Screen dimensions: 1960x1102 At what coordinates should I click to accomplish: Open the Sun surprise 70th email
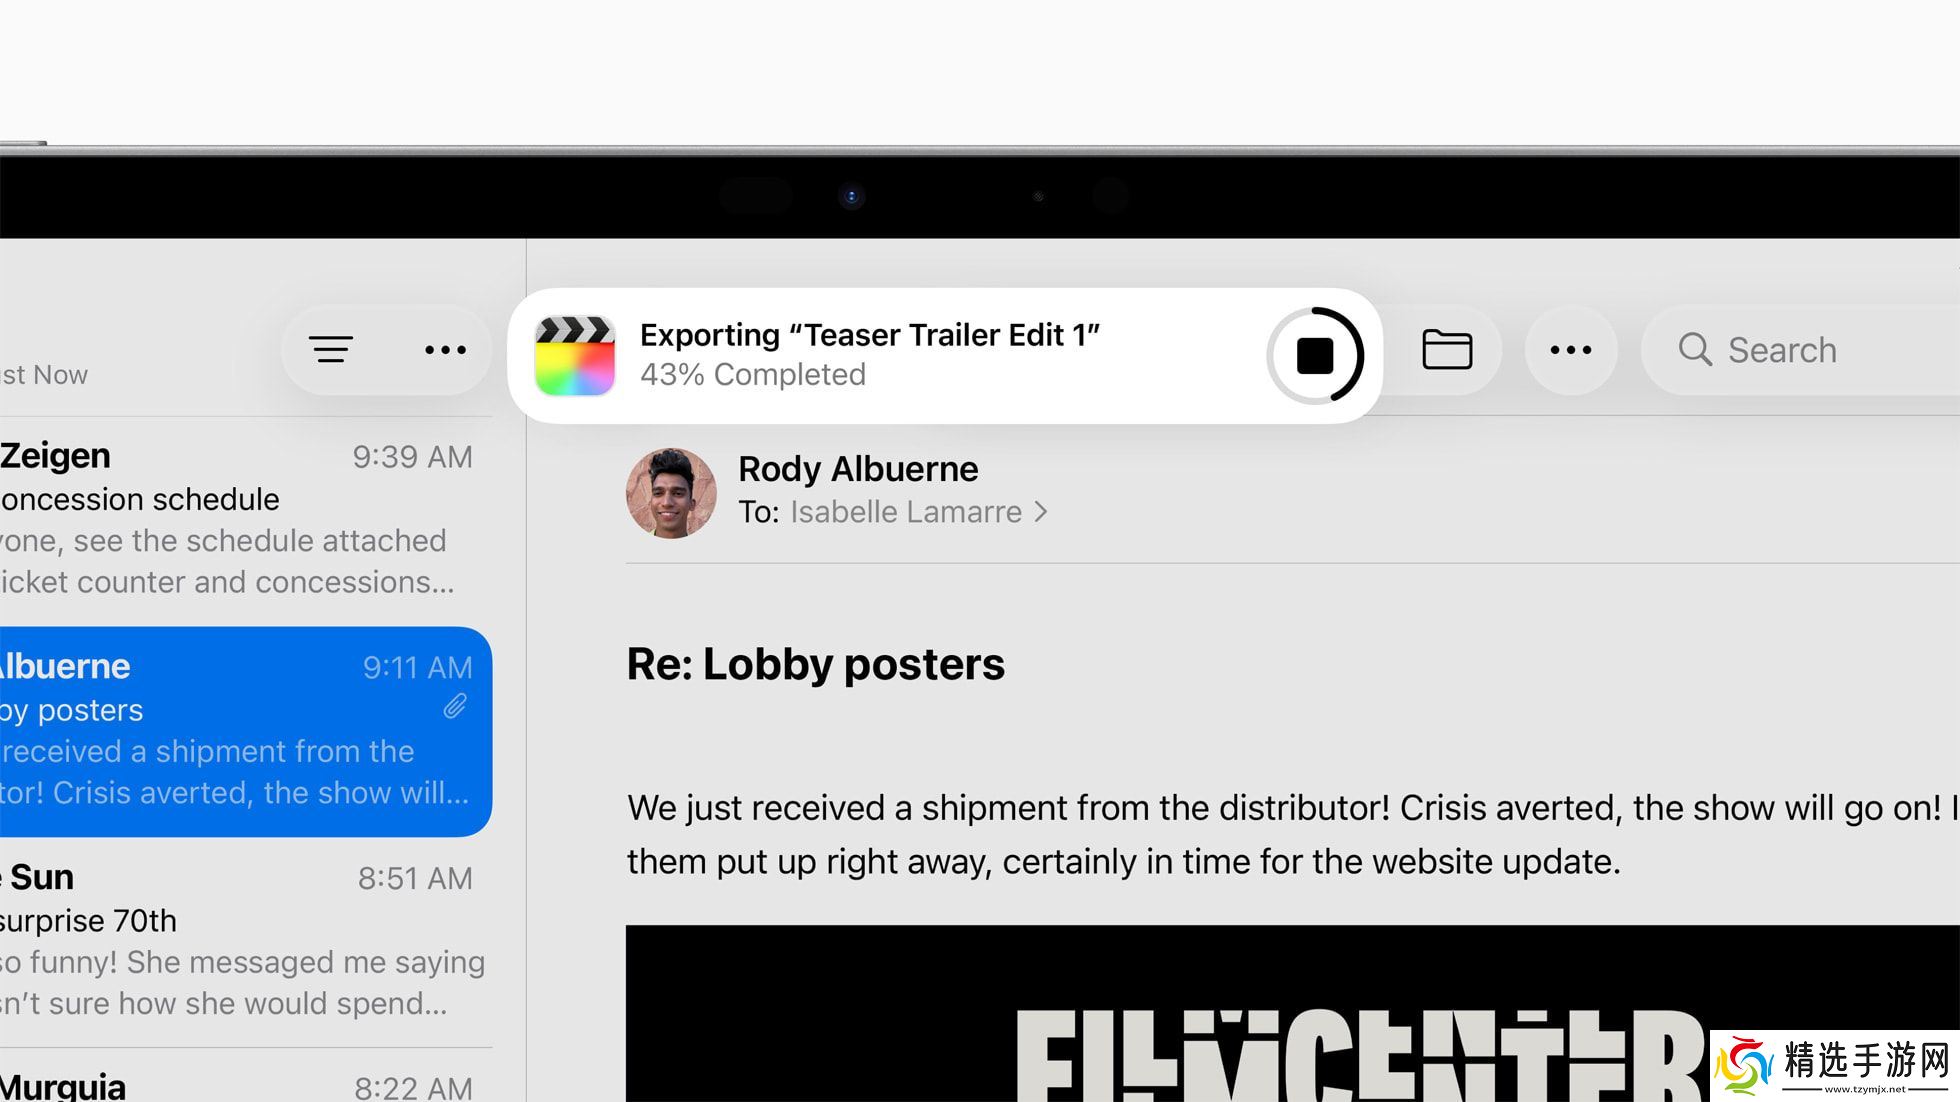pos(246,942)
